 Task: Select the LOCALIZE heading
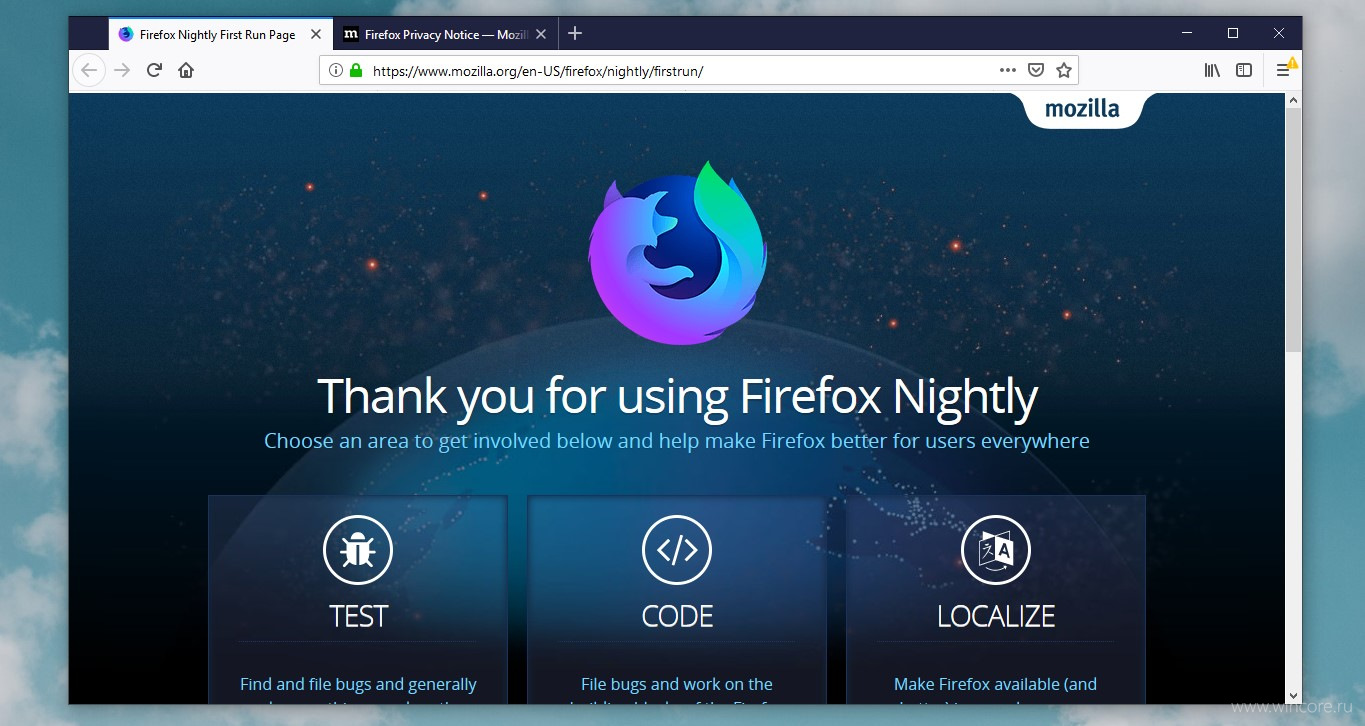pyautogui.click(x=996, y=616)
